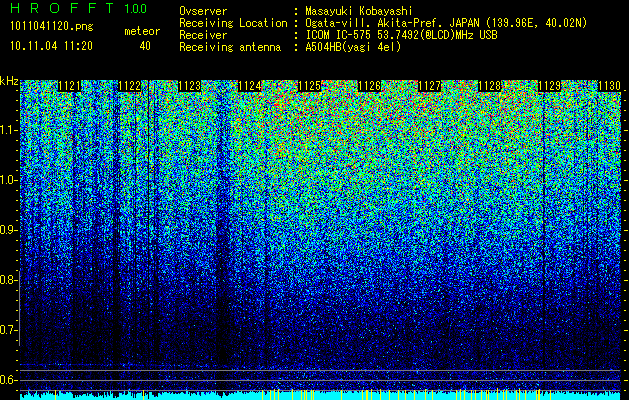Image resolution: width=629 pixels, height=400 pixels.
Task: Click the kHz axis unit label
Action: (x=9, y=81)
